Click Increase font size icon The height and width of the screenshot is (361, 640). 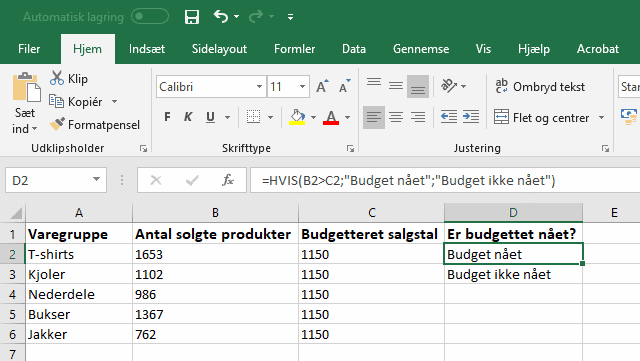tap(322, 86)
